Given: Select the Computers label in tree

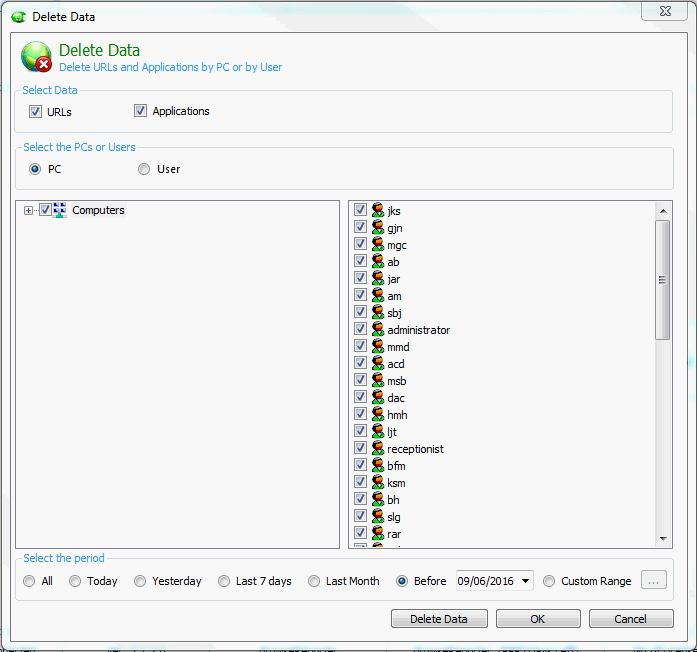Looking at the screenshot, I should [x=98, y=210].
